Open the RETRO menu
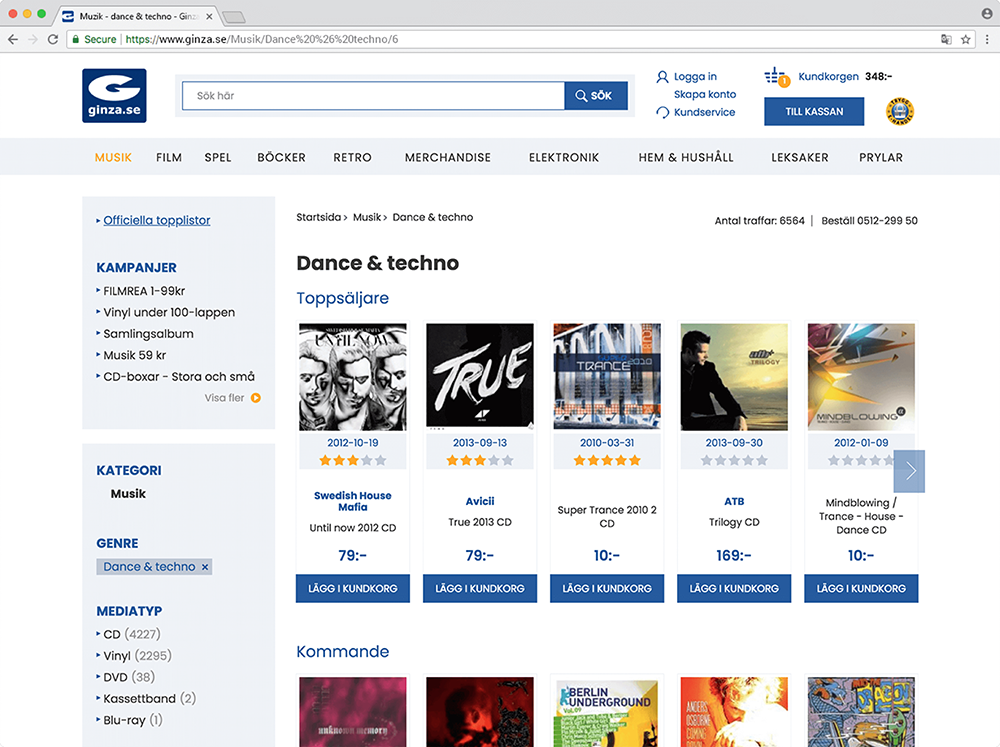This screenshot has height=747, width=1000. [x=352, y=158]
